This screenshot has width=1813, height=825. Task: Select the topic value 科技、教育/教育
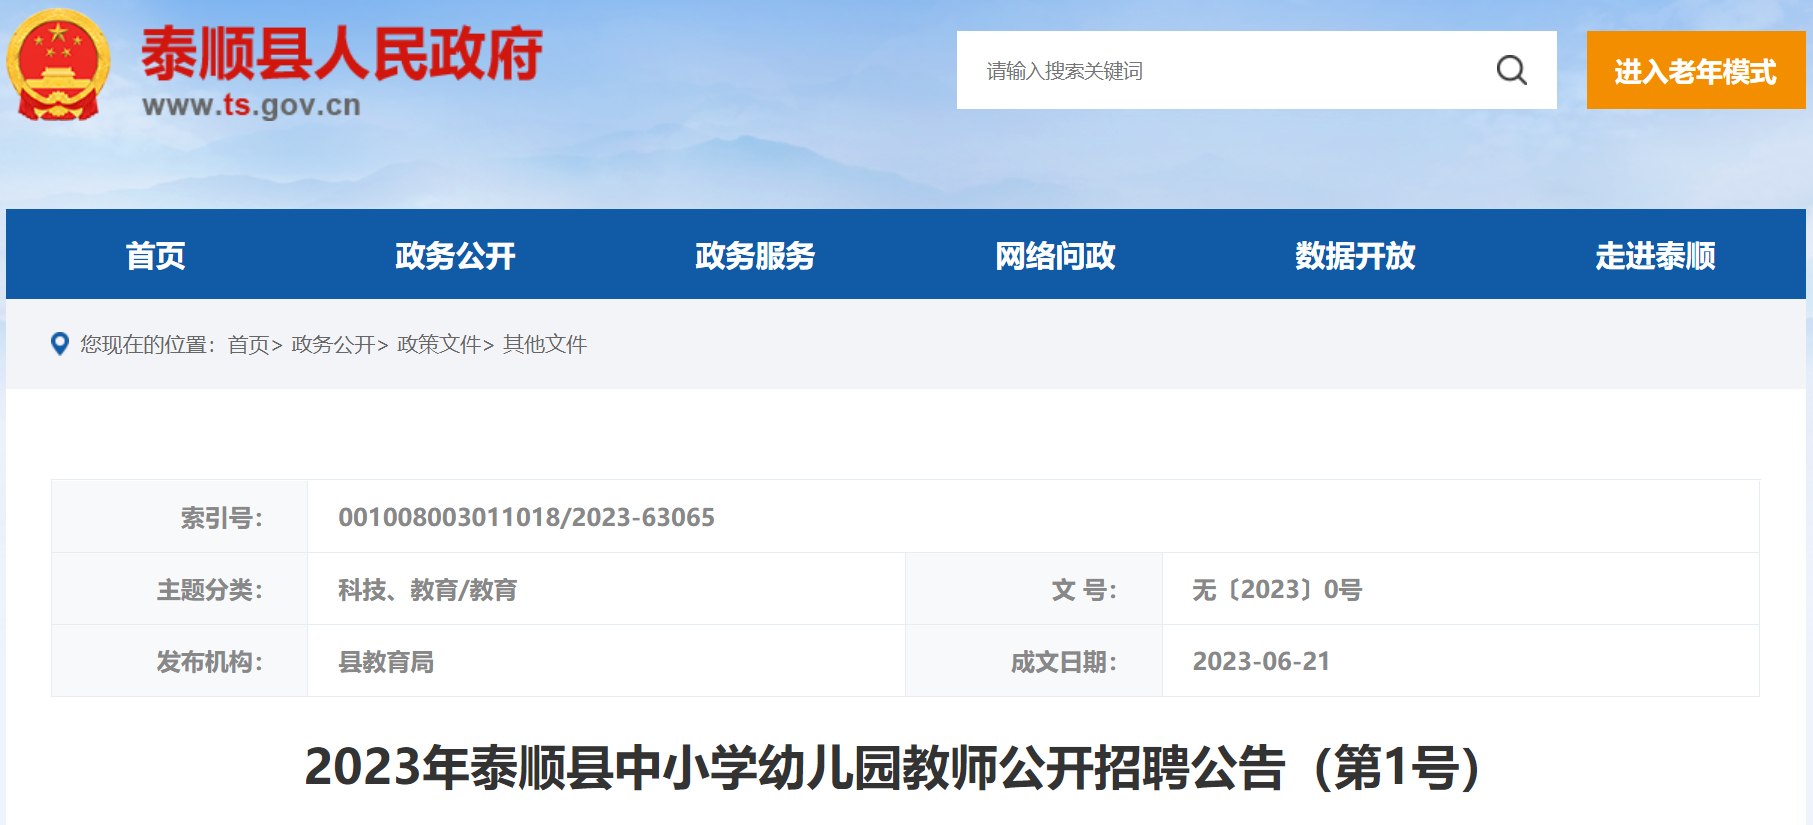click(428, 589)
